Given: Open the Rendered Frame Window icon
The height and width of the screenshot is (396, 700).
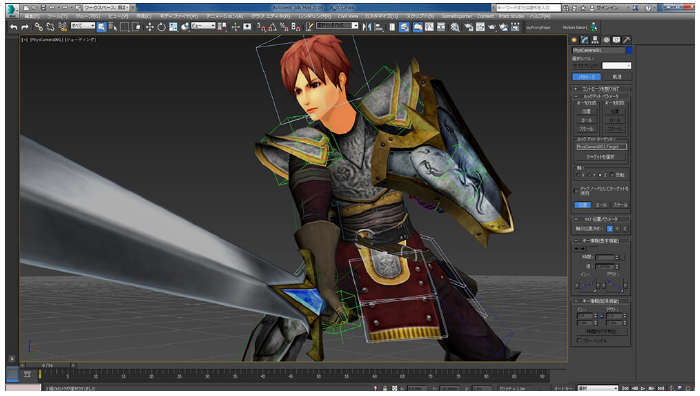Looking at the screenshot, I should [x=480, y=27].
